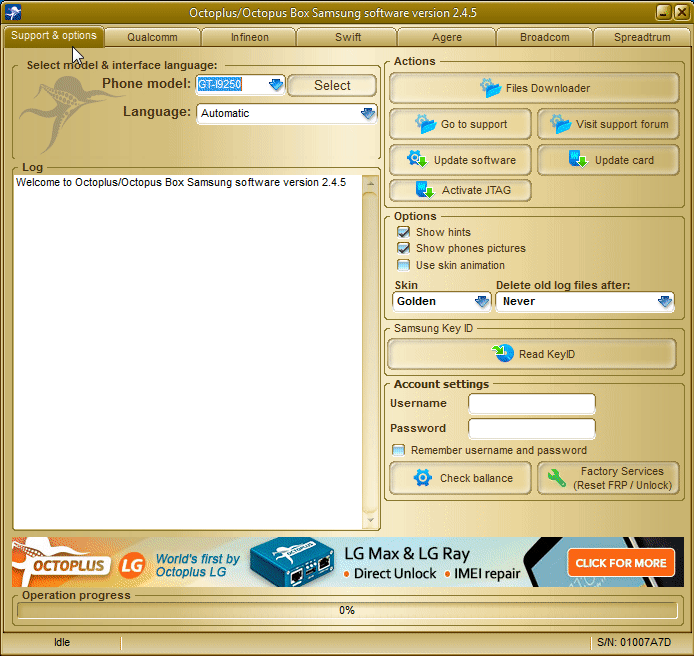694x656 pixels.
Task: Click the Activate JTAG icon
Action: (425, 190)
